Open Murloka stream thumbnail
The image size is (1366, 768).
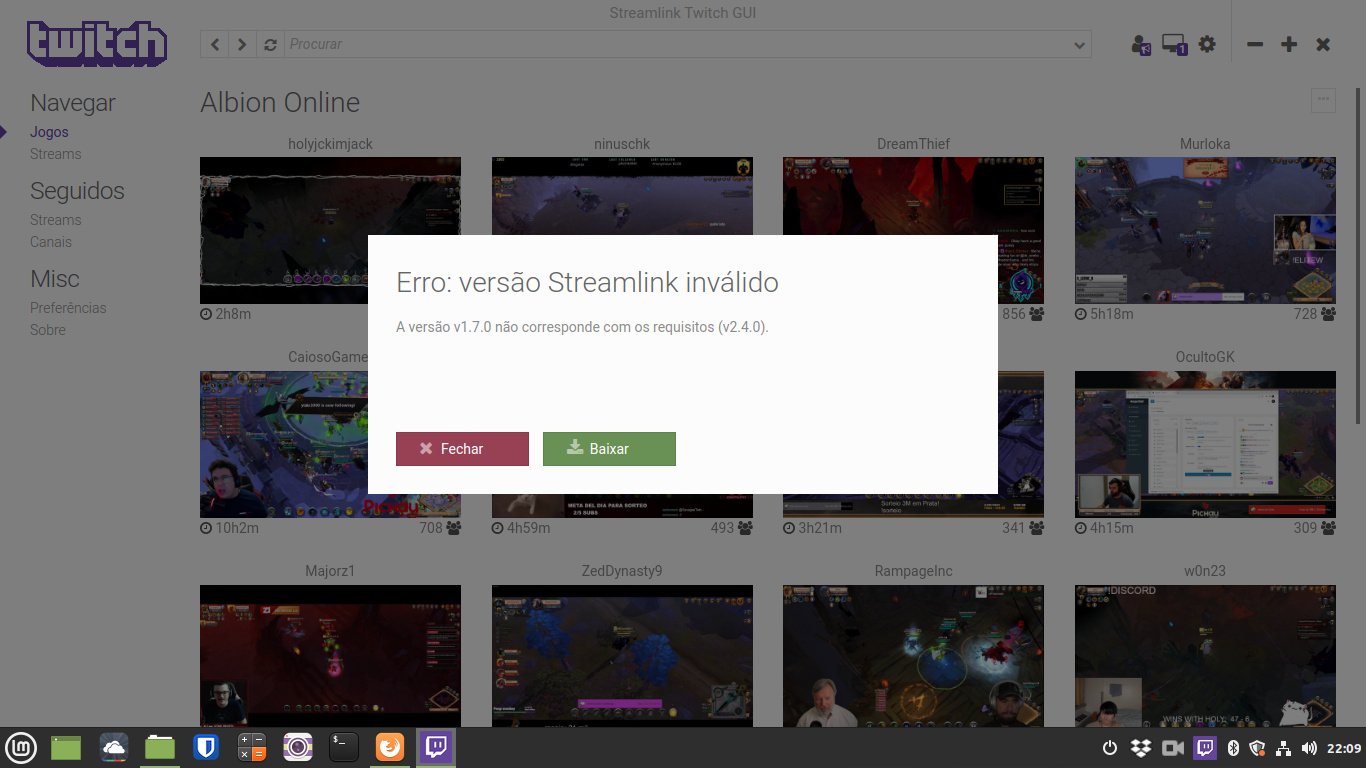coord(1205,230)
